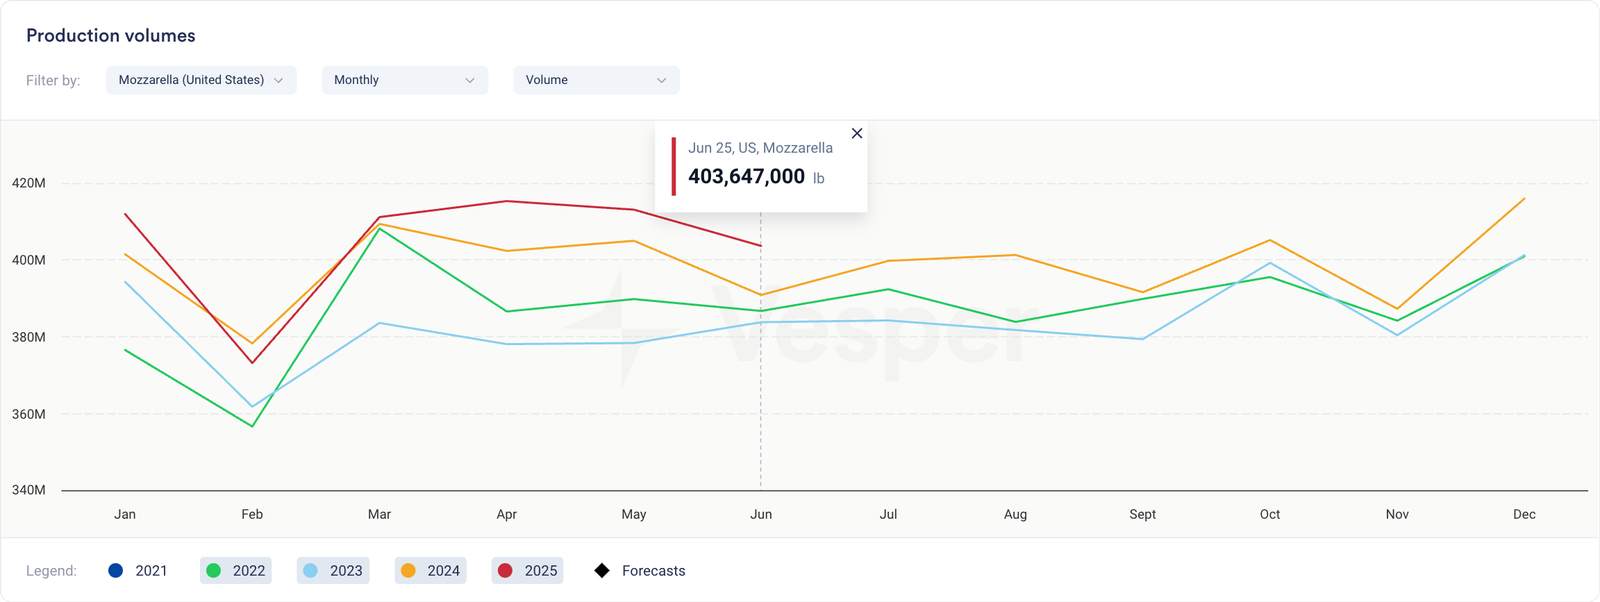Open the Mozzarella (United States) dropdown
The height and width of the screenshot is (602, 1600).
pos(201,80)
